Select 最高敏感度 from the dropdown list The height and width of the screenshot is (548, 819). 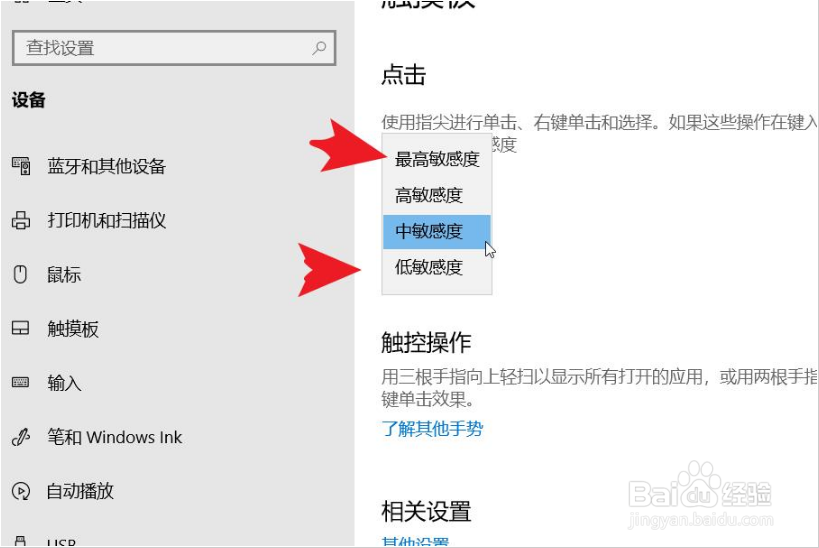(437, 159)
